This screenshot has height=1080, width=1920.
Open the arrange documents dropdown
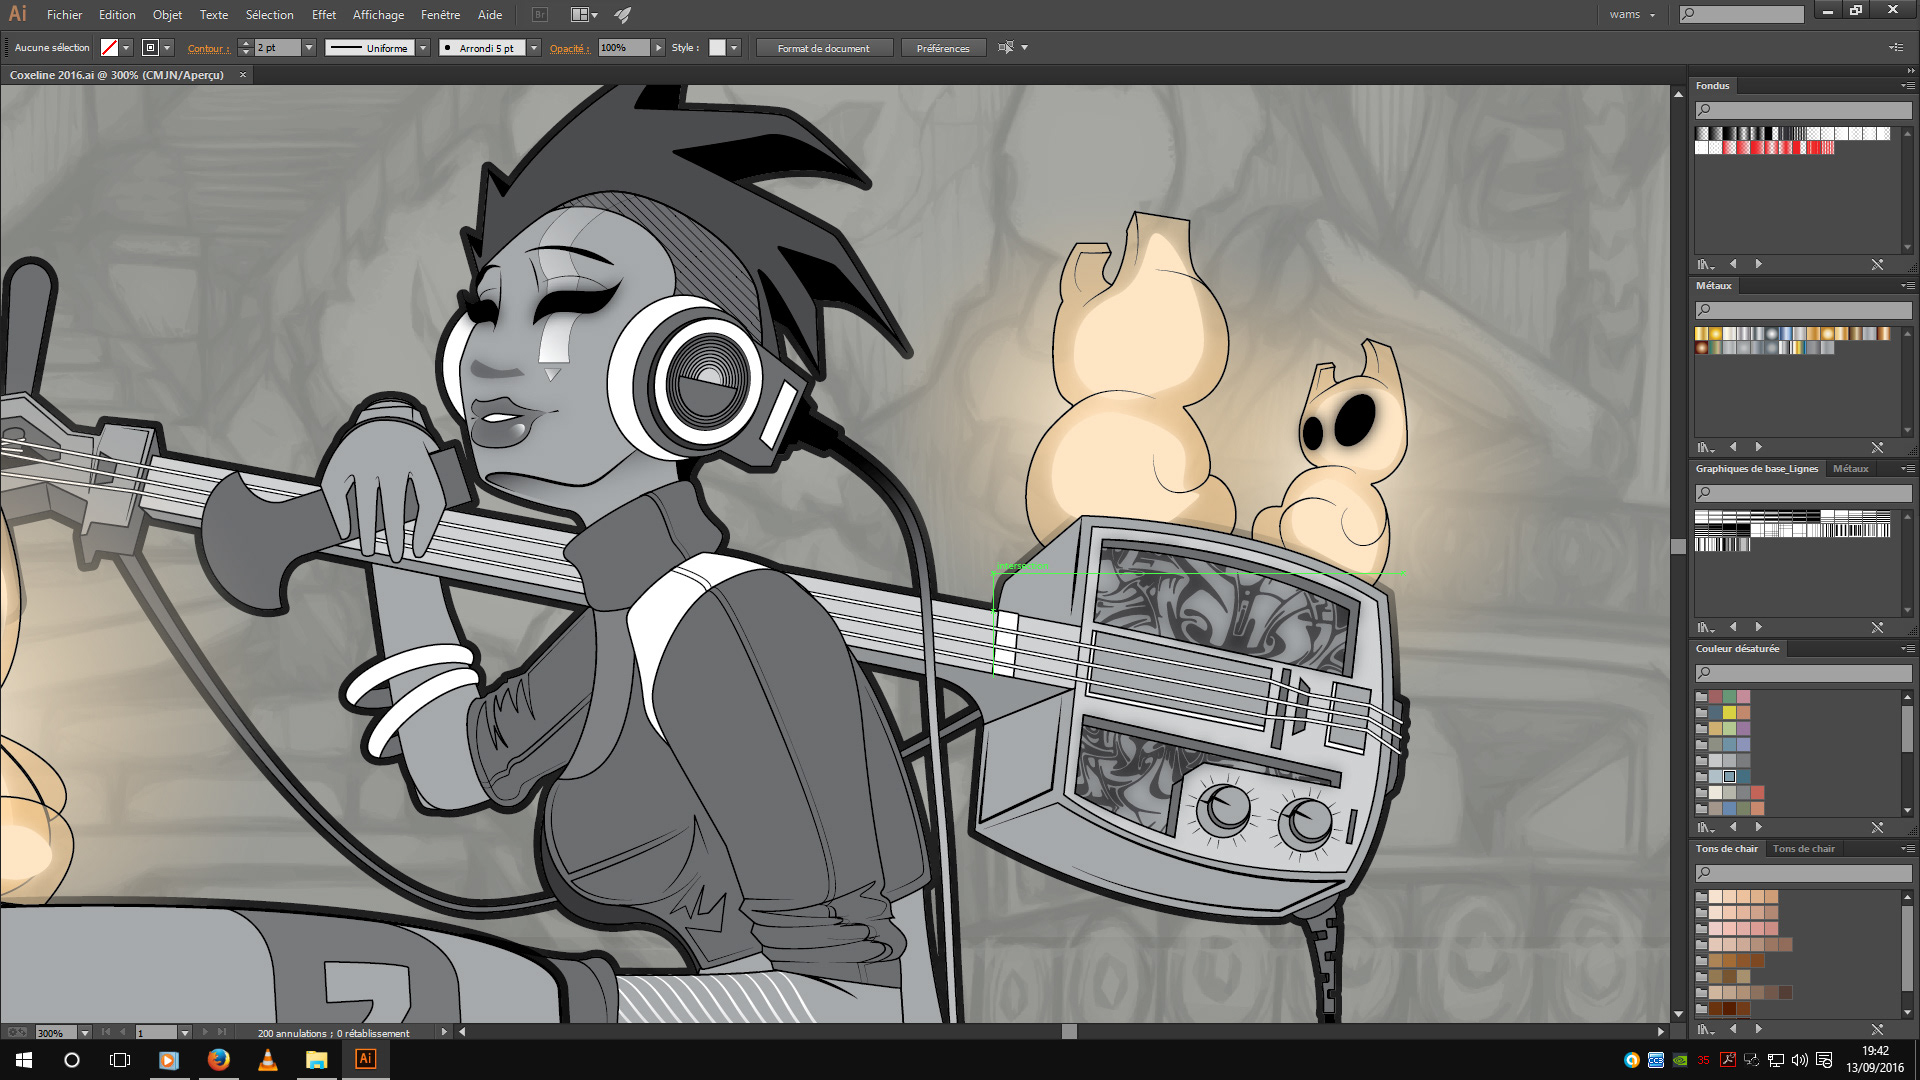click(x=584, y=15)
